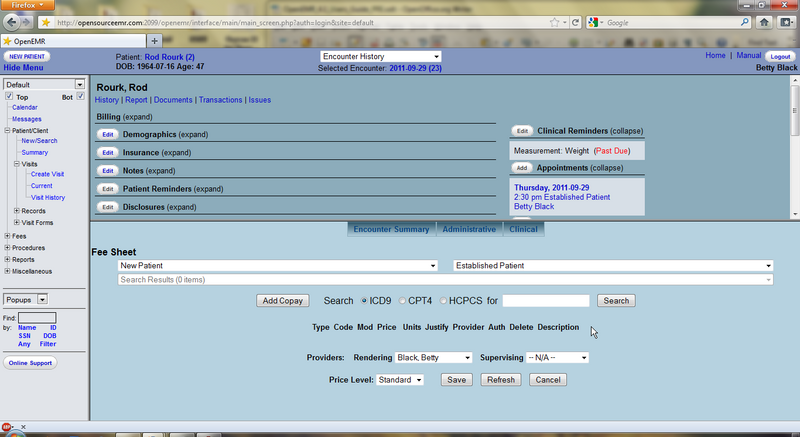Click the Add icon beside Appointments
The height and width of the screenshot is (437, 800).
pyautogui.click(x=521, y=168)
